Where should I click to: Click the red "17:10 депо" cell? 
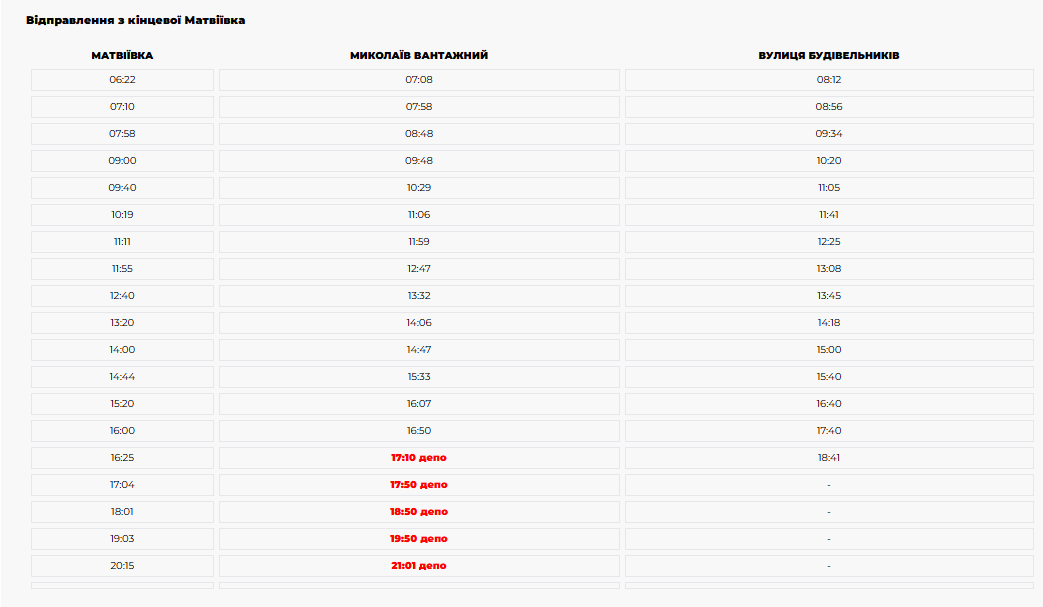[419, 458]
